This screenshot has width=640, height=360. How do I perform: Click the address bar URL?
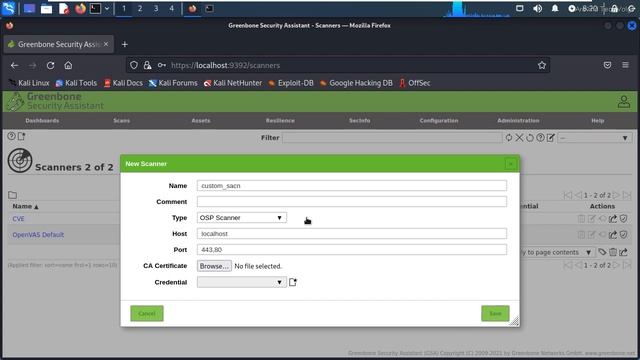click(x=225, y=65)
